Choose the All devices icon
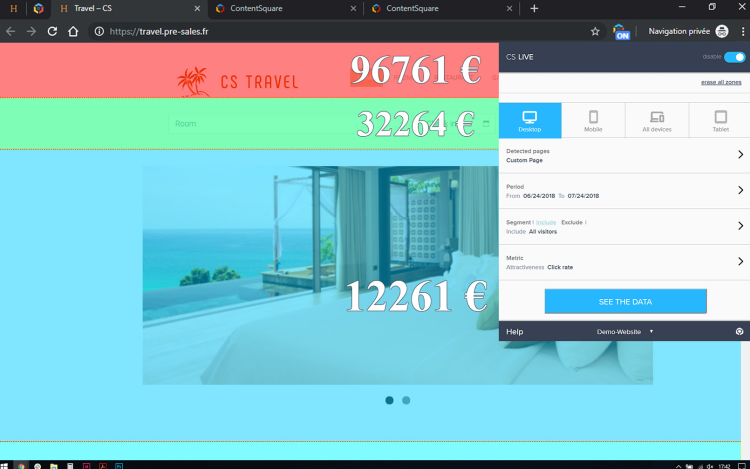Image resolution: width=750 pixels, height=469 pixels. coord(657,120)
